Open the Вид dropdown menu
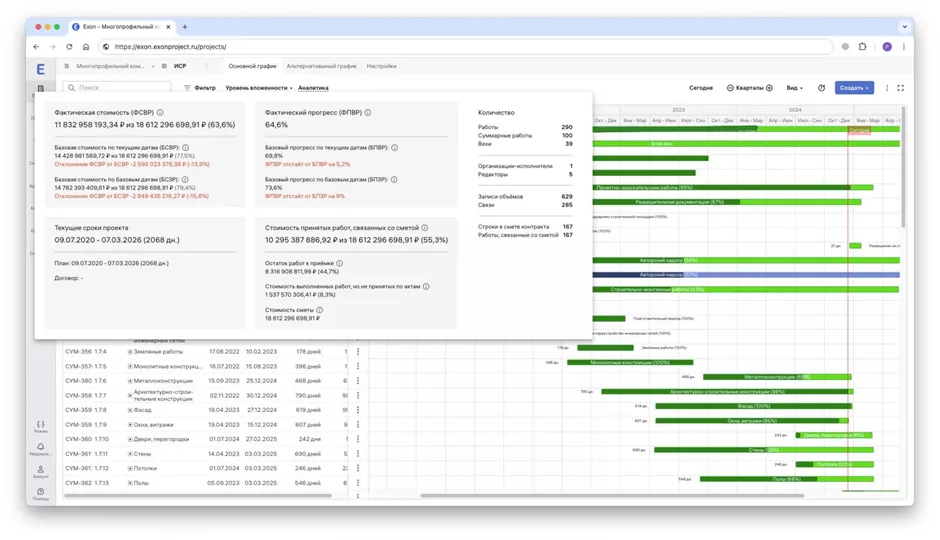Viewport: 940px width, 540px height. coord(794,88)
